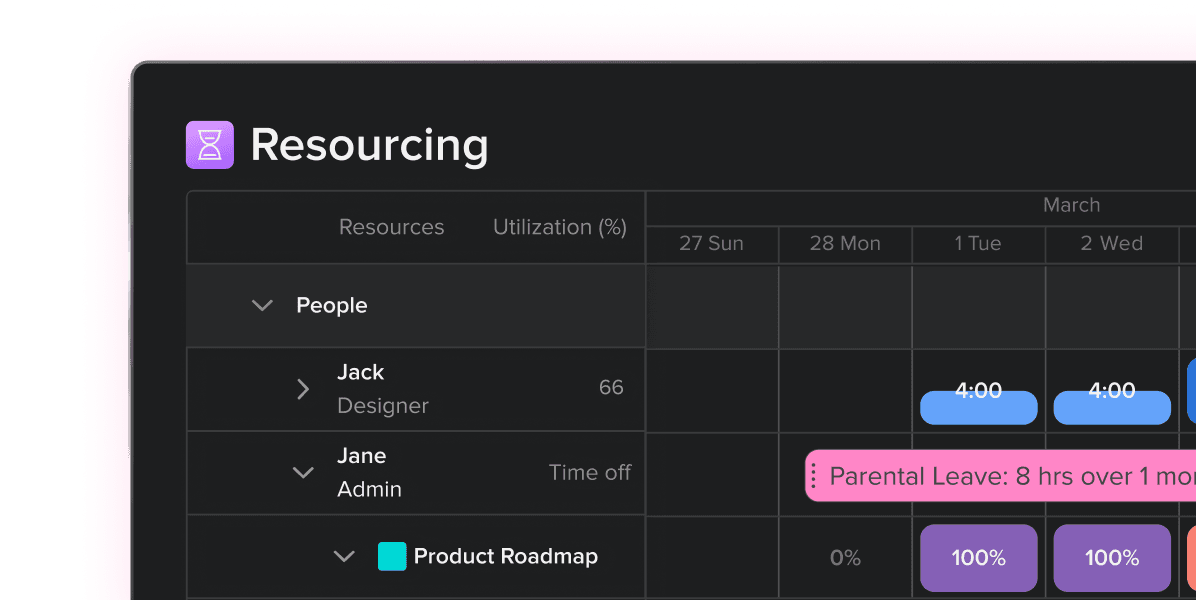The image size is (1196, 600).
Task: Expand Jack's row with the right chevron
Action: pyautogui.click(x=303, y=389)
